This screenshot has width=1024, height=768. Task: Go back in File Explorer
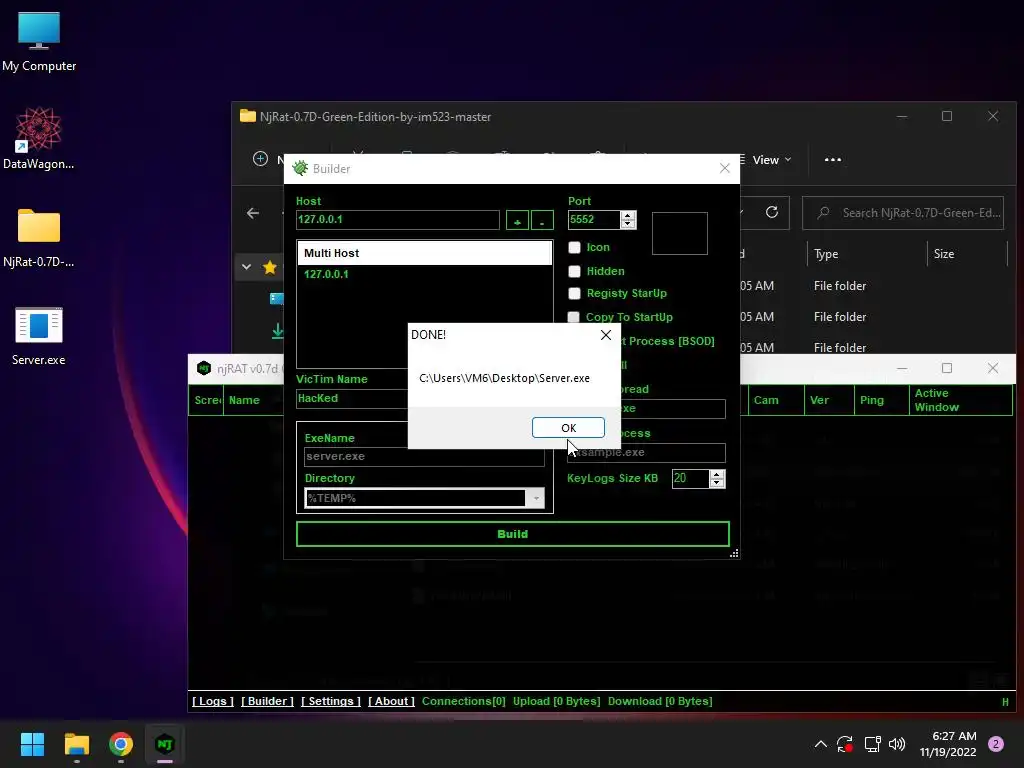click(x=253, y=213)
